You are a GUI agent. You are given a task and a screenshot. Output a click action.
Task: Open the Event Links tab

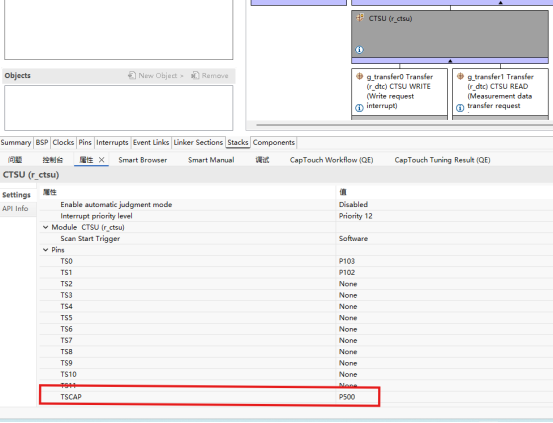point(151,143)
